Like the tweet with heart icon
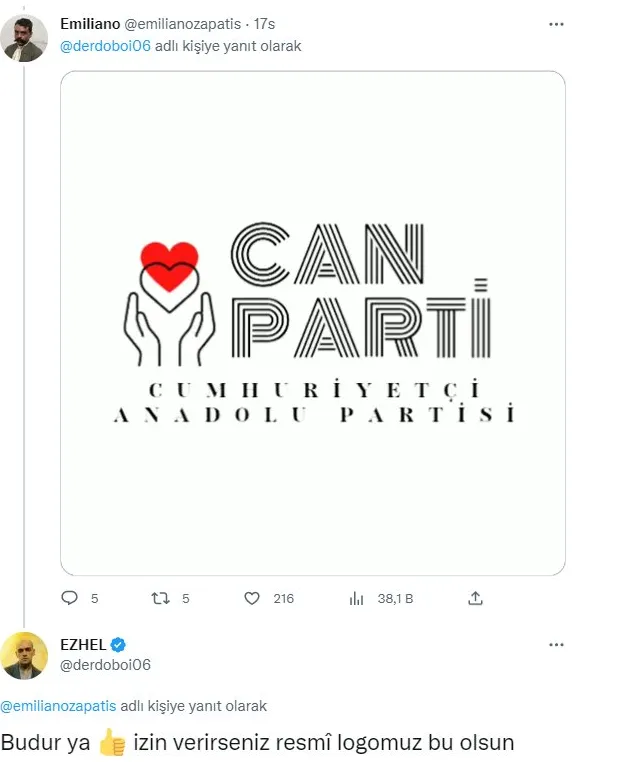The height and width of the screenshot is (762, 640). click(252, 598)
